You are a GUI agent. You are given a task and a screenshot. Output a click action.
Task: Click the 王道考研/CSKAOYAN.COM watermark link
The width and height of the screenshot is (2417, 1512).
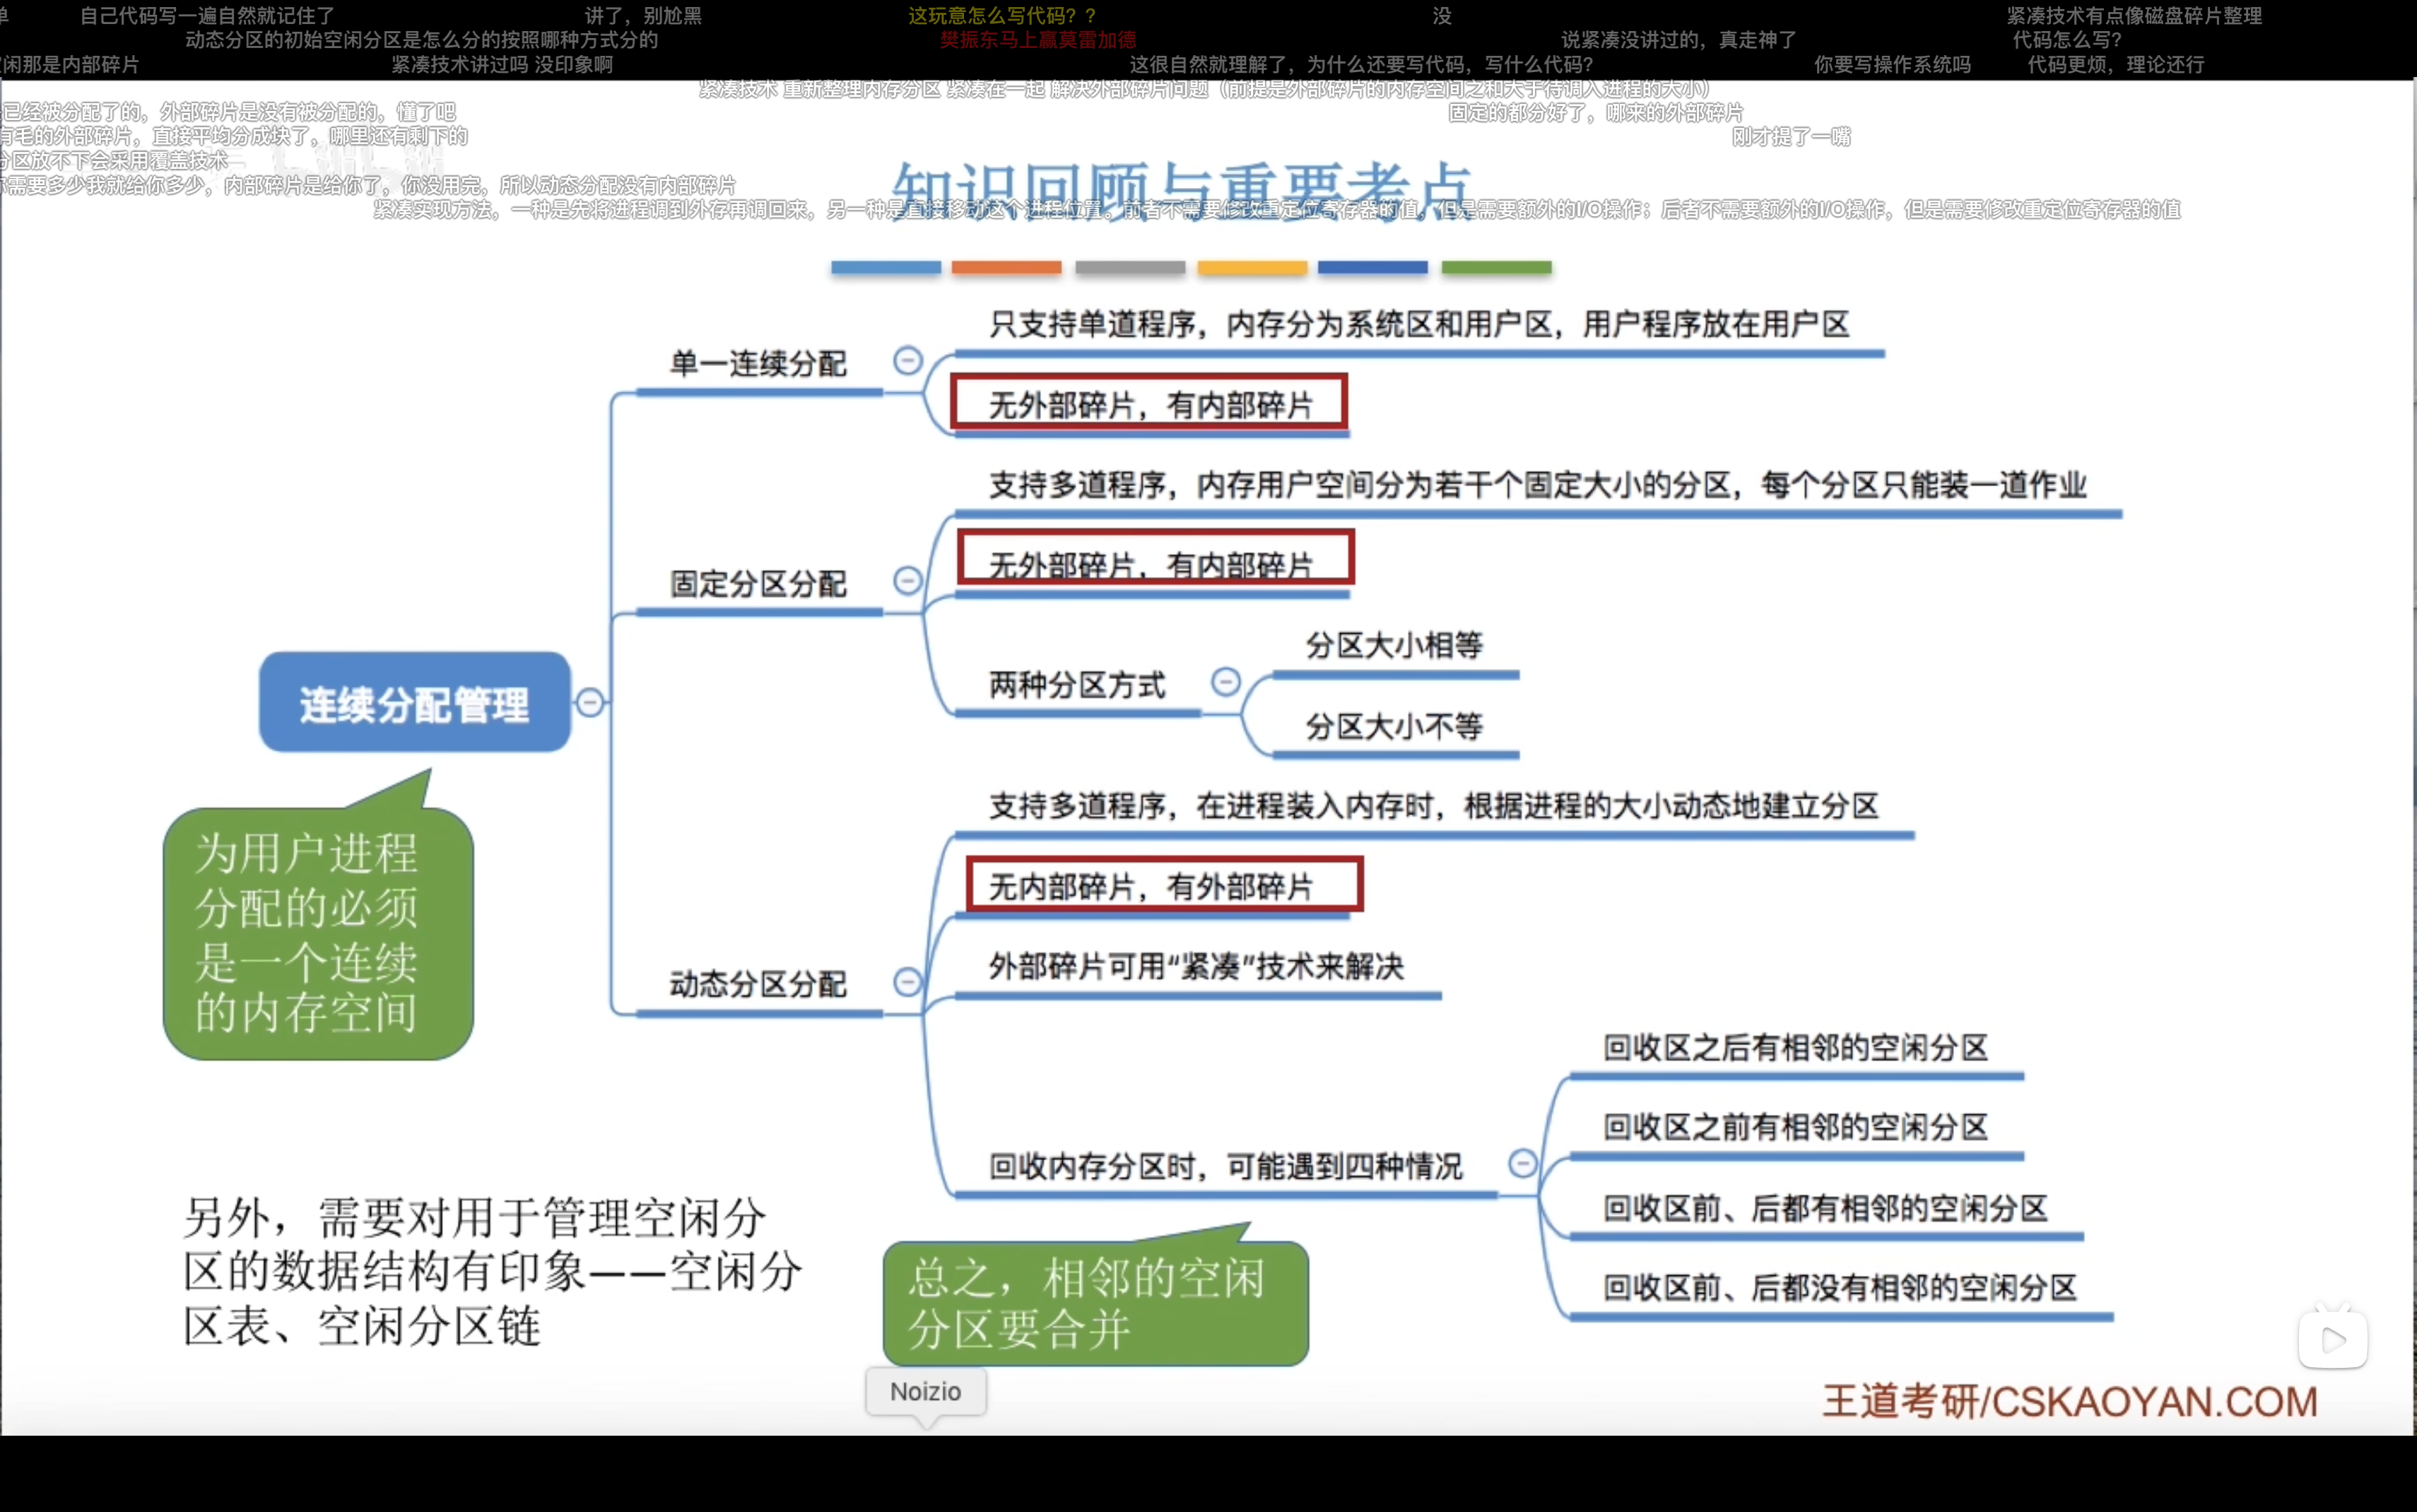pyautogui.click(x=2069, y=1401)
